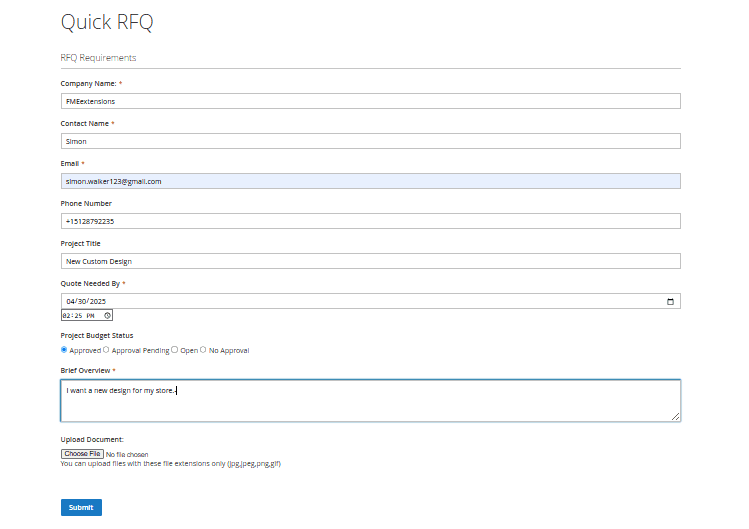
Task: Click the 'Upload Document:' label
Action: coord(92,440)
